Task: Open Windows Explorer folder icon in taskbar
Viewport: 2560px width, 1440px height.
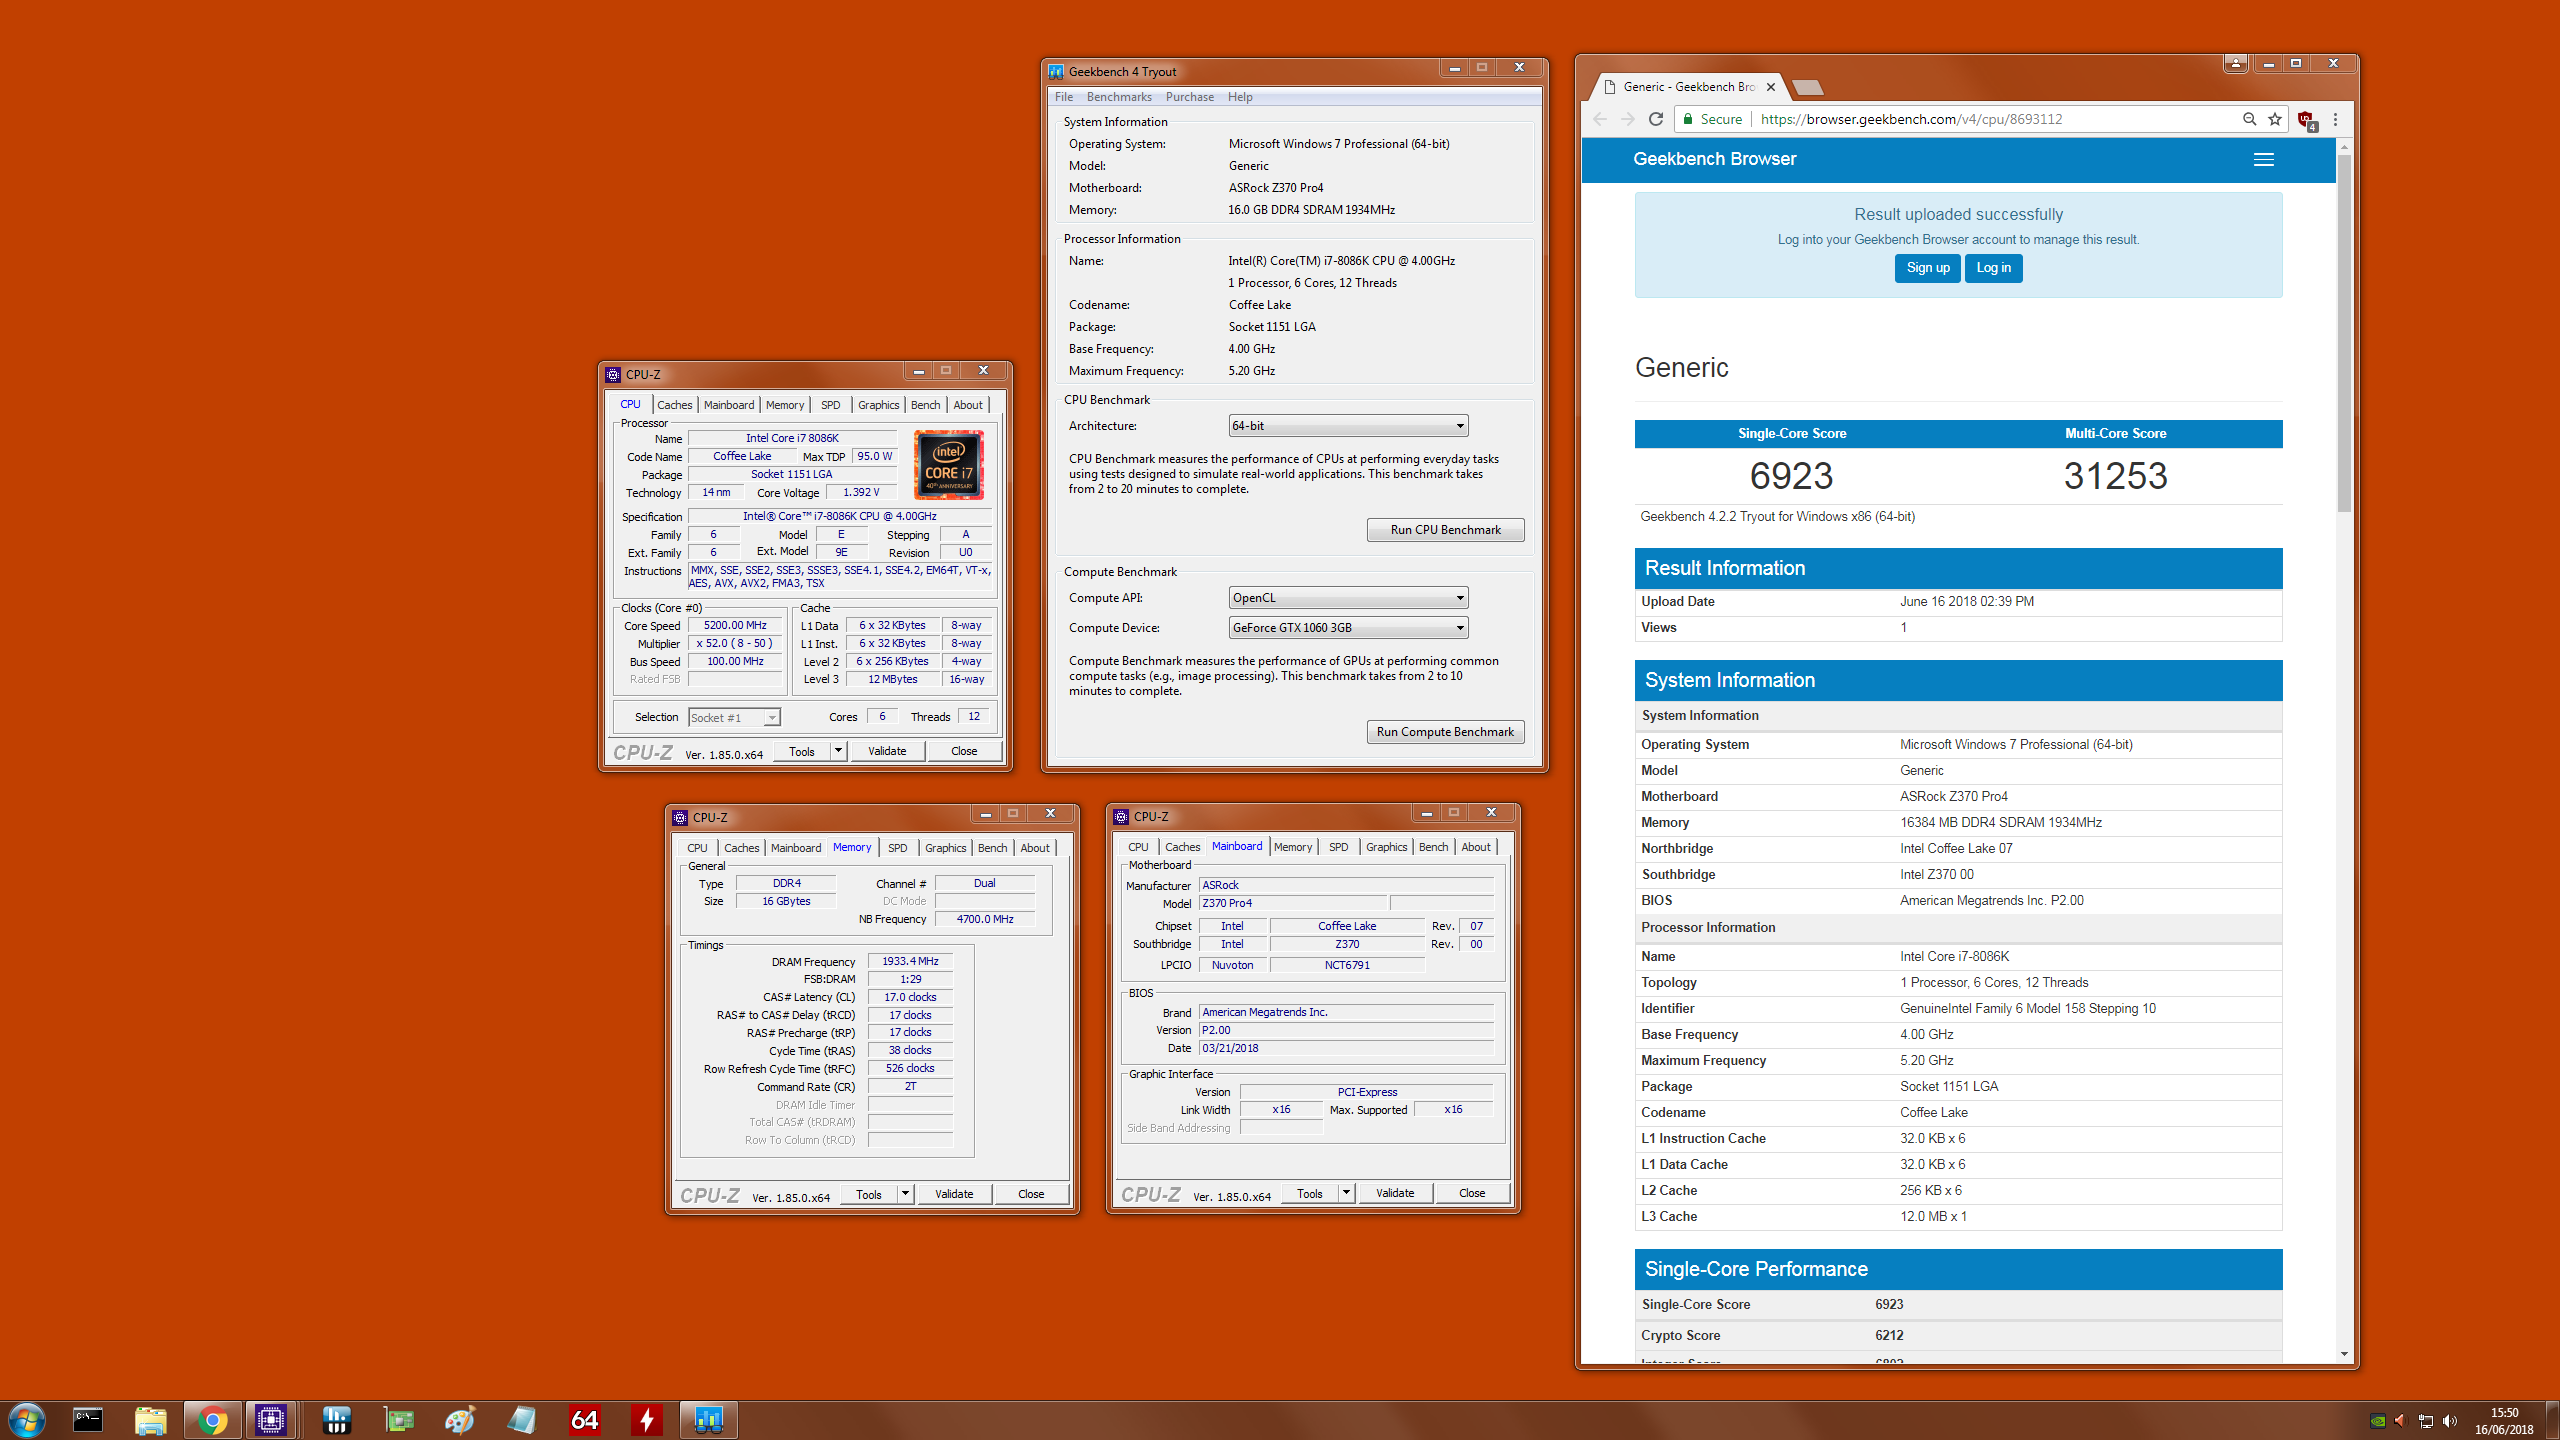Action: pos(150,1419)
